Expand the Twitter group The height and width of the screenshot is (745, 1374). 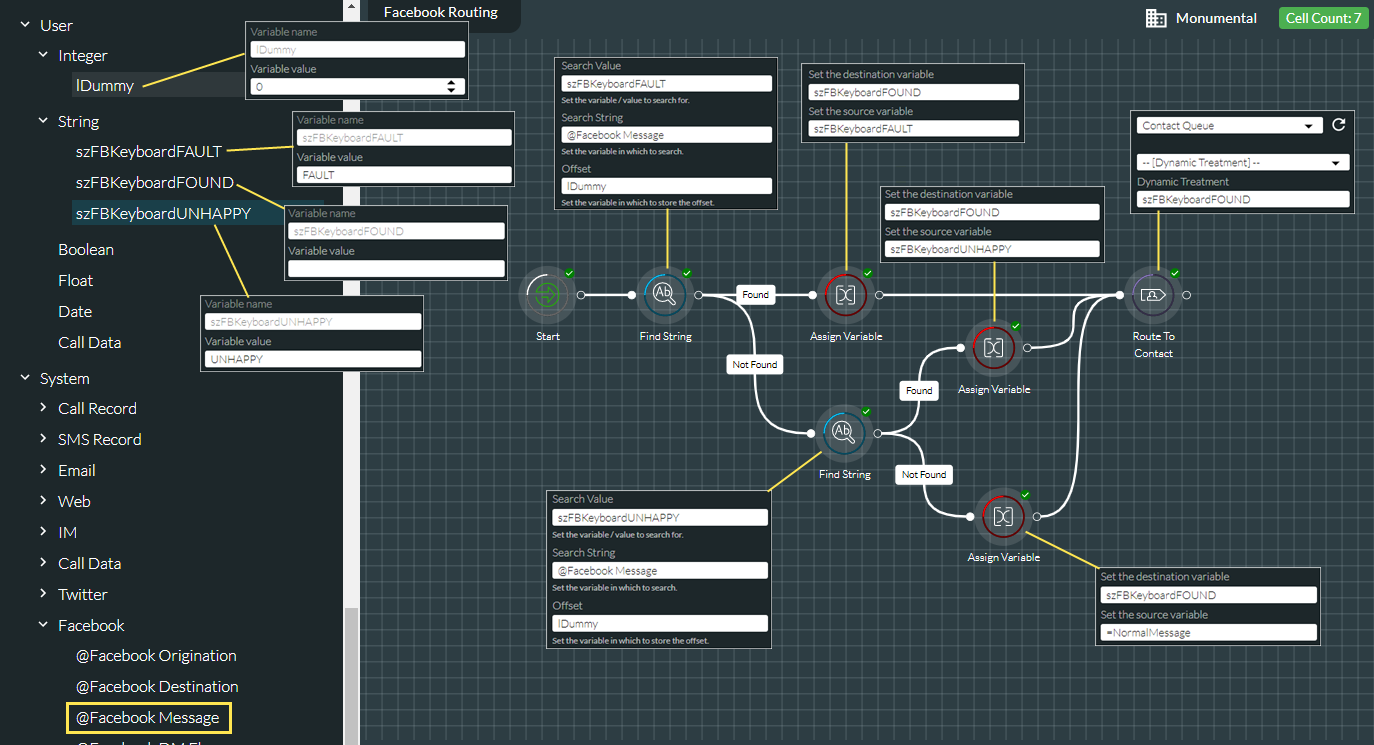pos(43,594)
